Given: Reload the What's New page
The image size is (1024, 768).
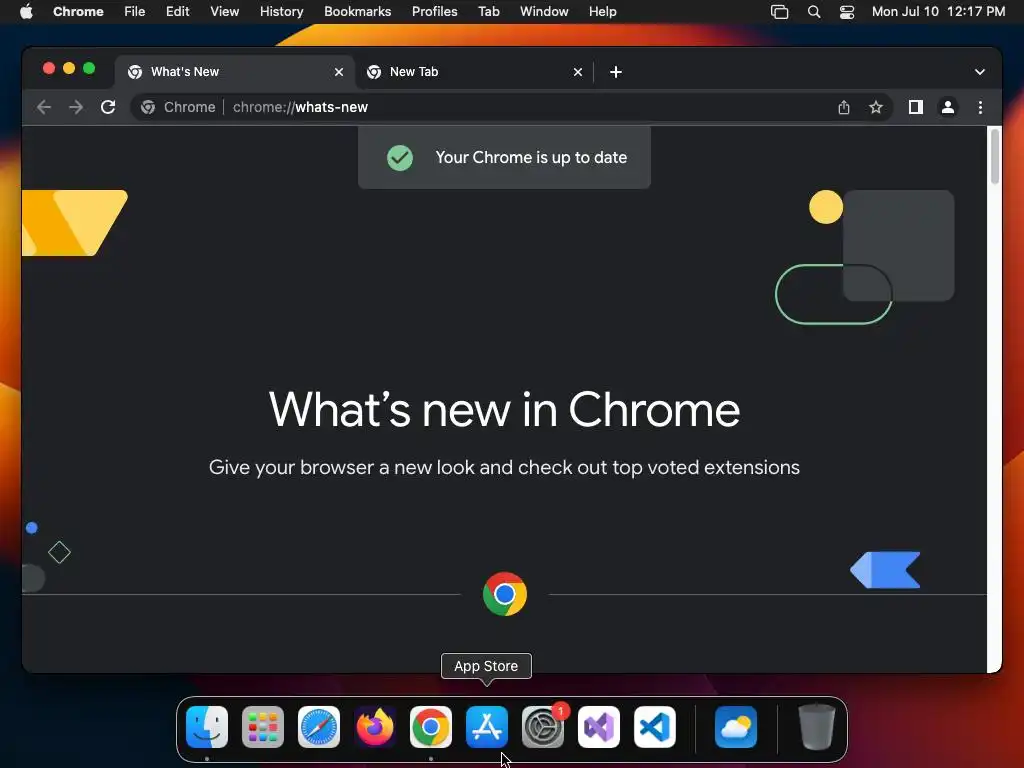Looking at the screenshot, I should [108, 107].
